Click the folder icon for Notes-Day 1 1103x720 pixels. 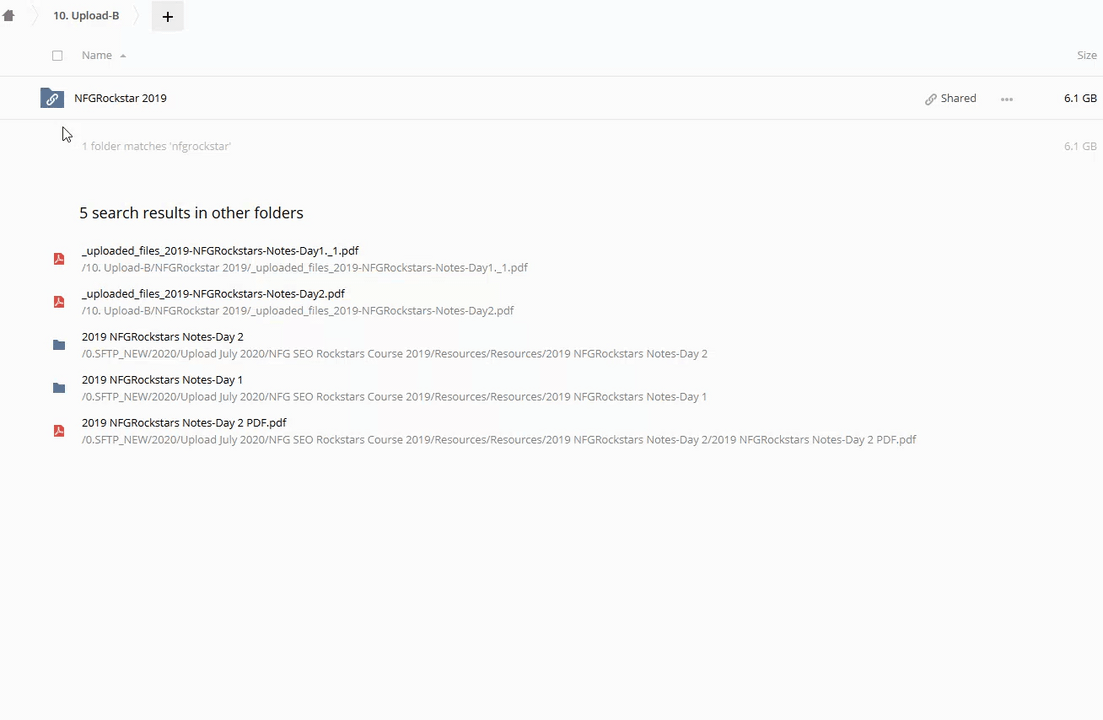[59, 388]
